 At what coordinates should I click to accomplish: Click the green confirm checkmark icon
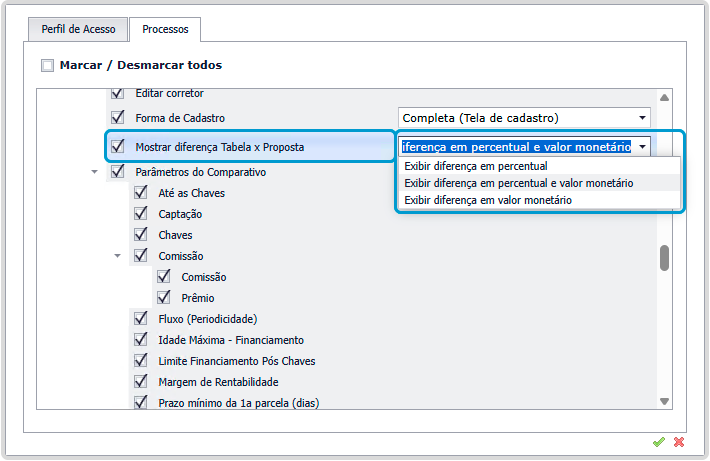[658, 441]
